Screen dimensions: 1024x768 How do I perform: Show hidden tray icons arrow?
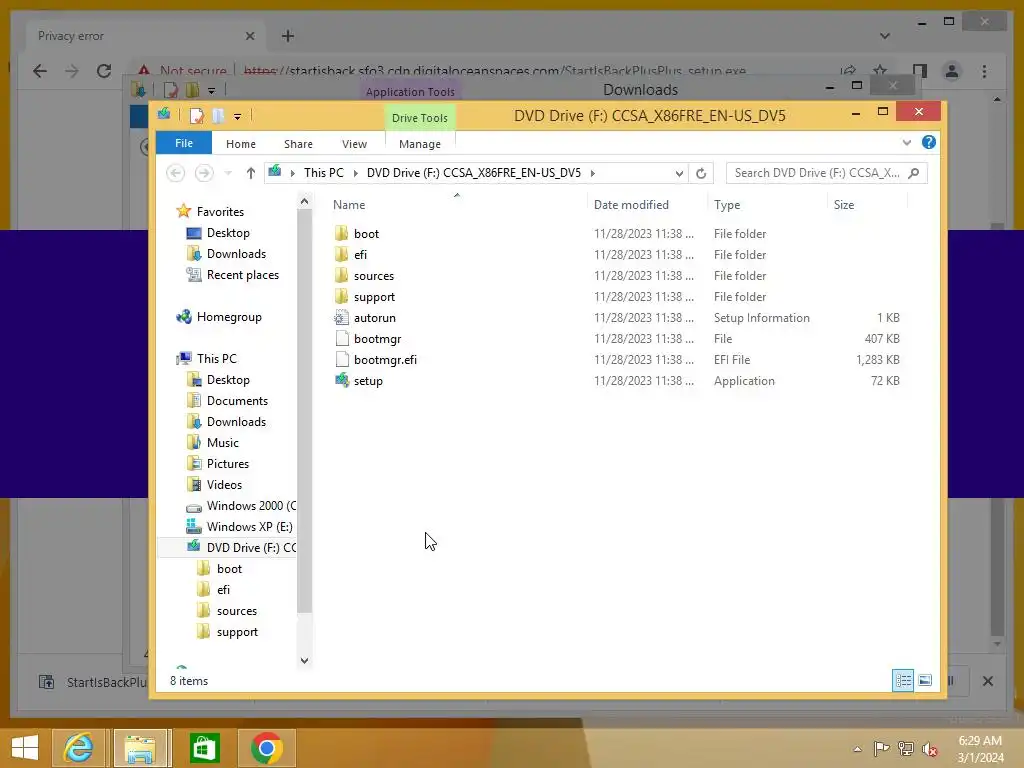(x=857, y=749)
